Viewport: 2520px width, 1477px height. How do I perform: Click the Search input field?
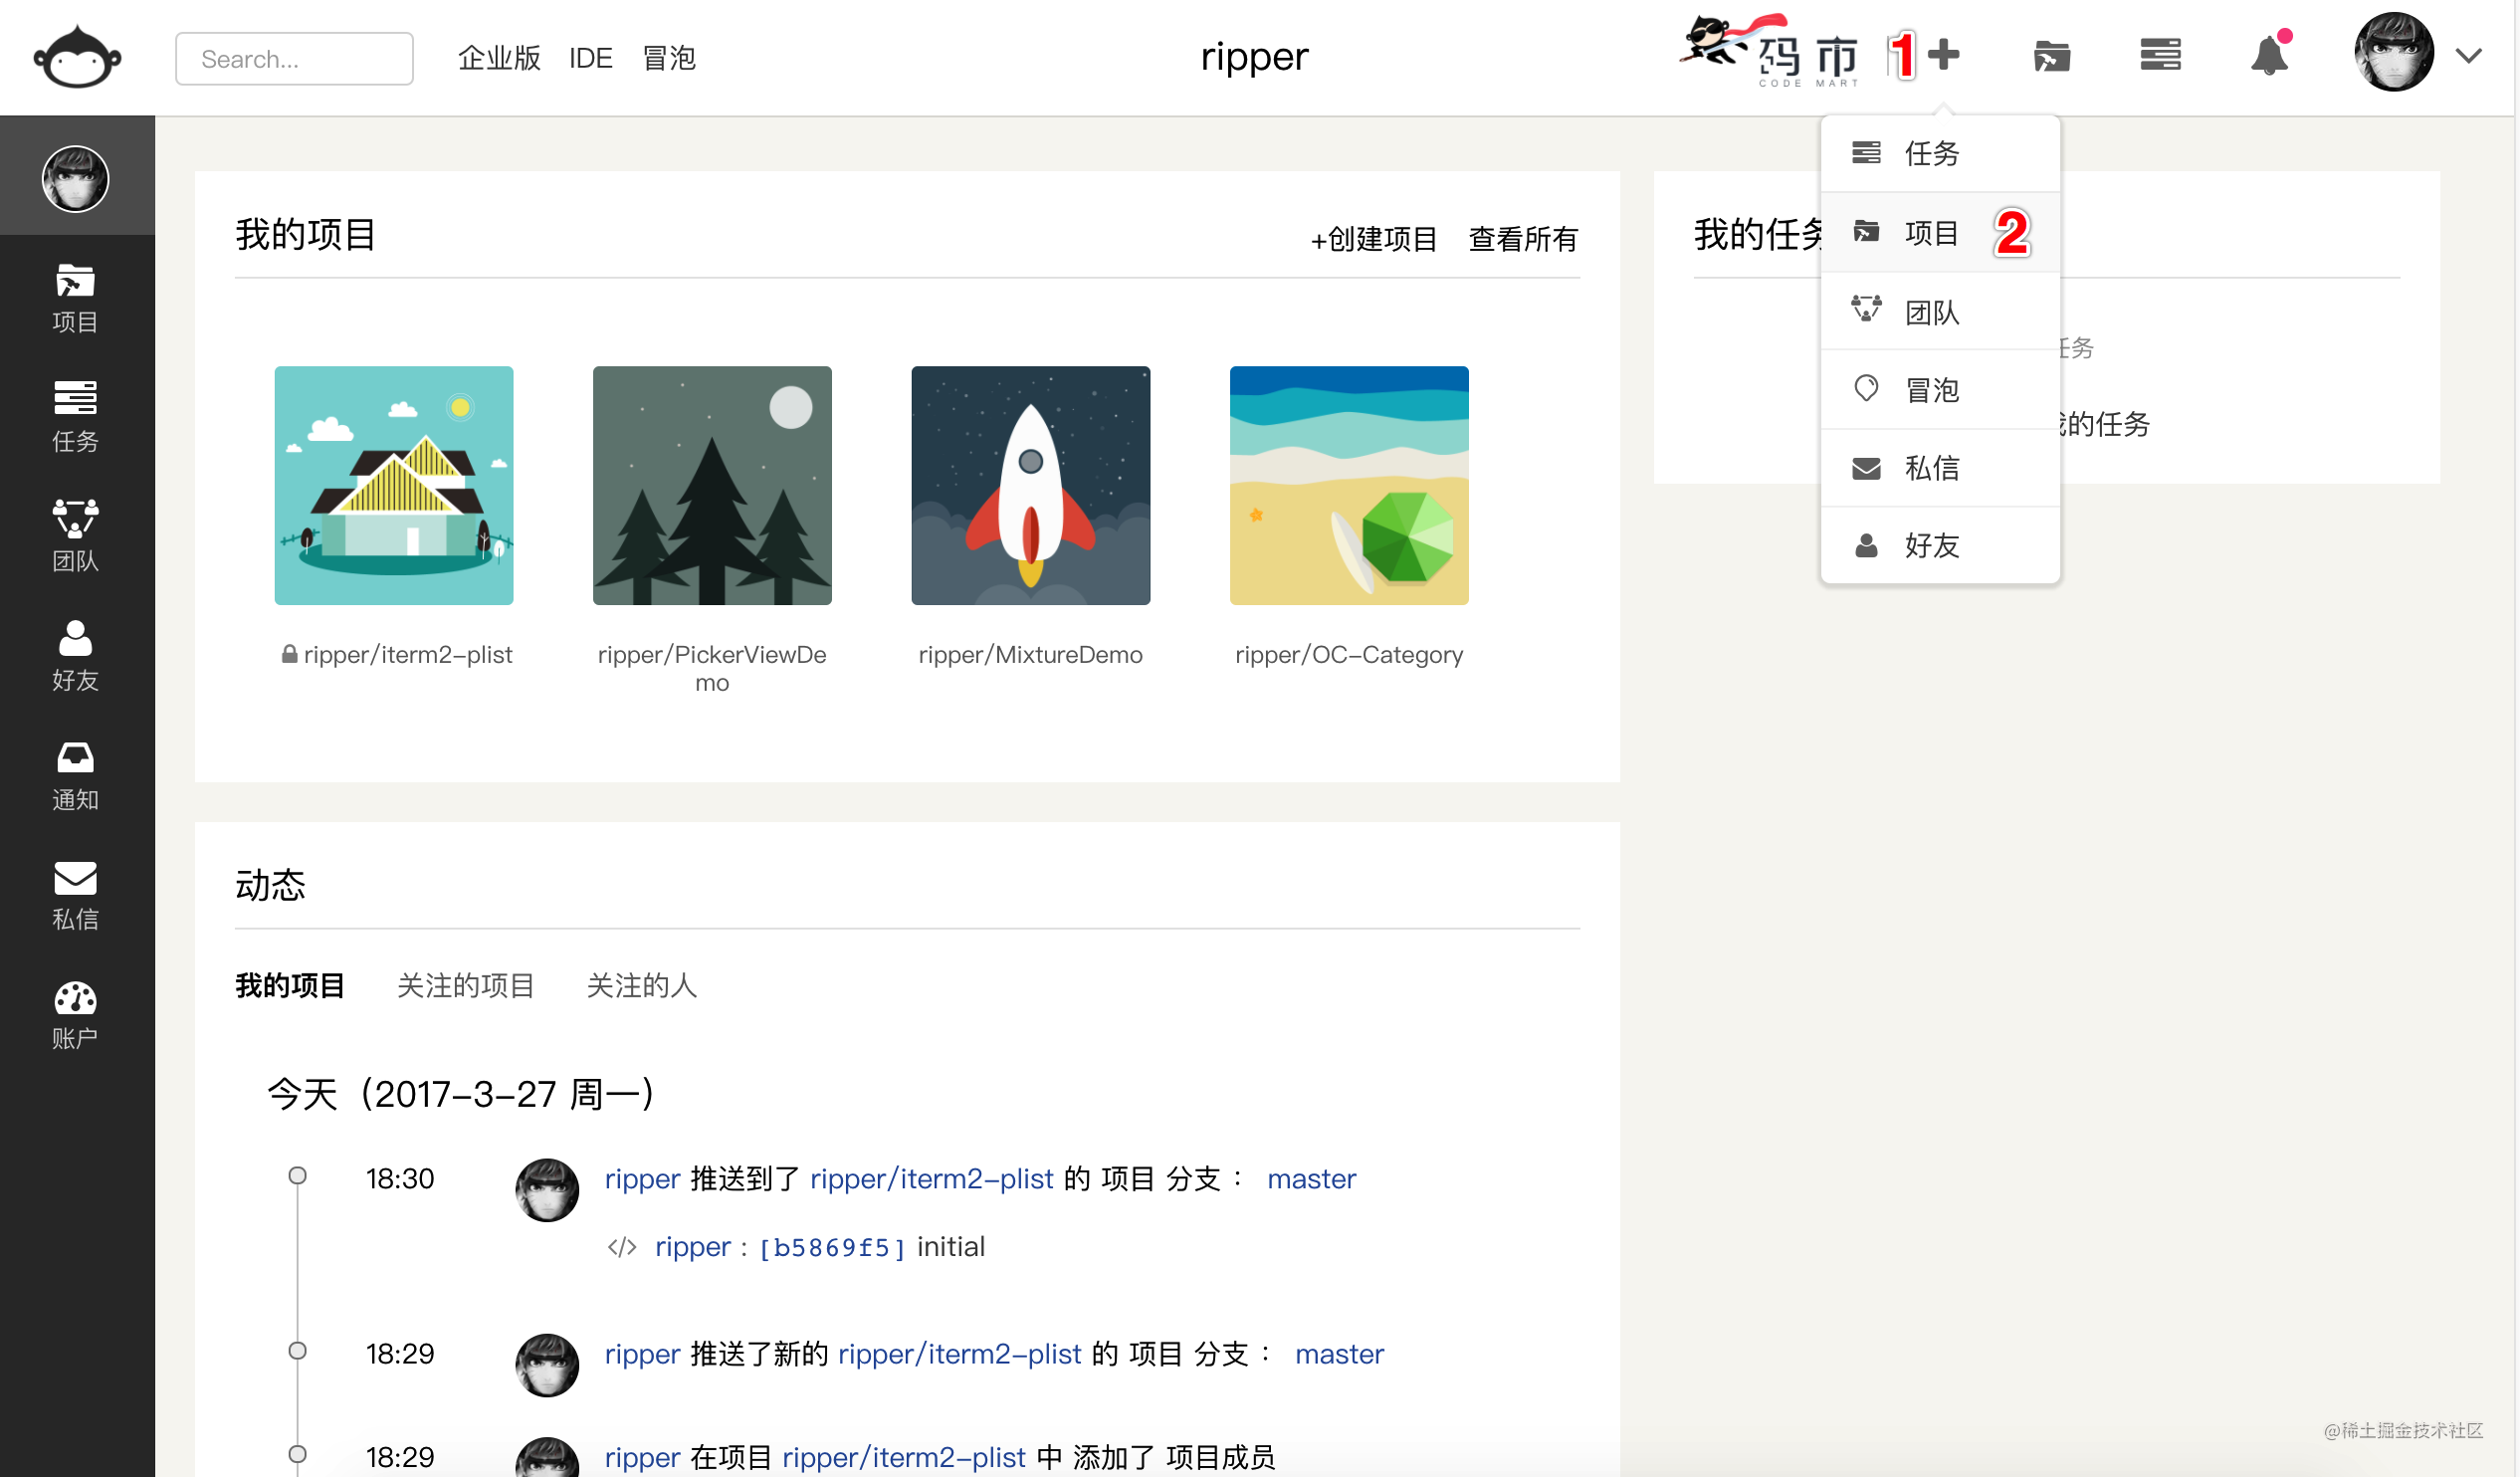coord(294,58)
